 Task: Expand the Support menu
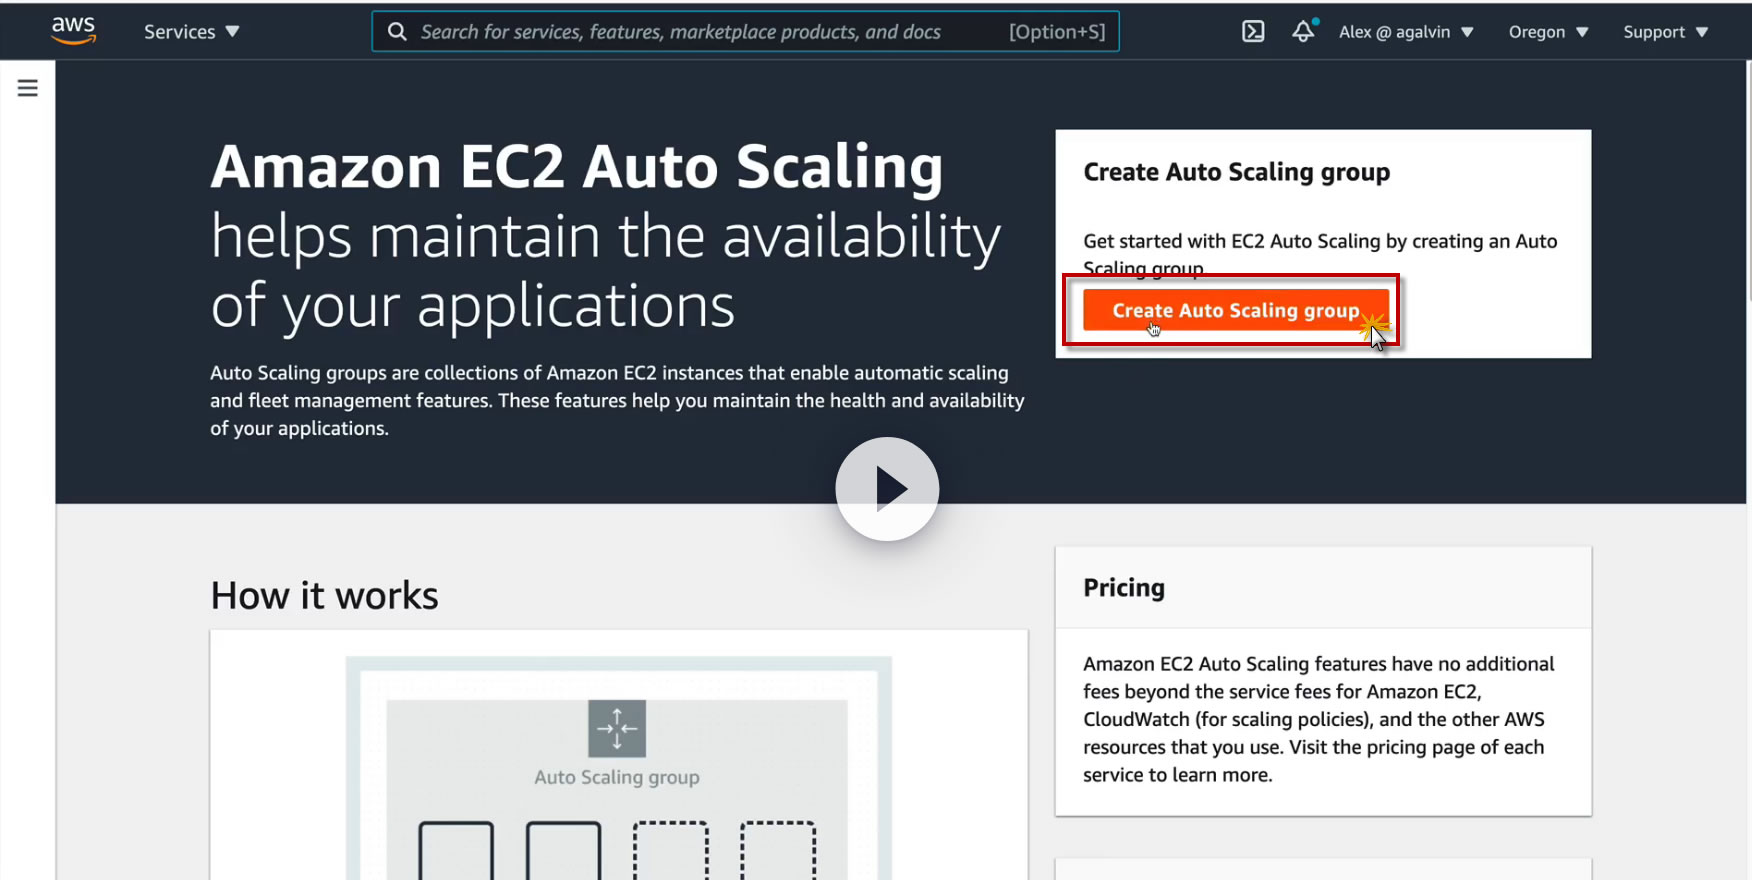coord(1665,32)
